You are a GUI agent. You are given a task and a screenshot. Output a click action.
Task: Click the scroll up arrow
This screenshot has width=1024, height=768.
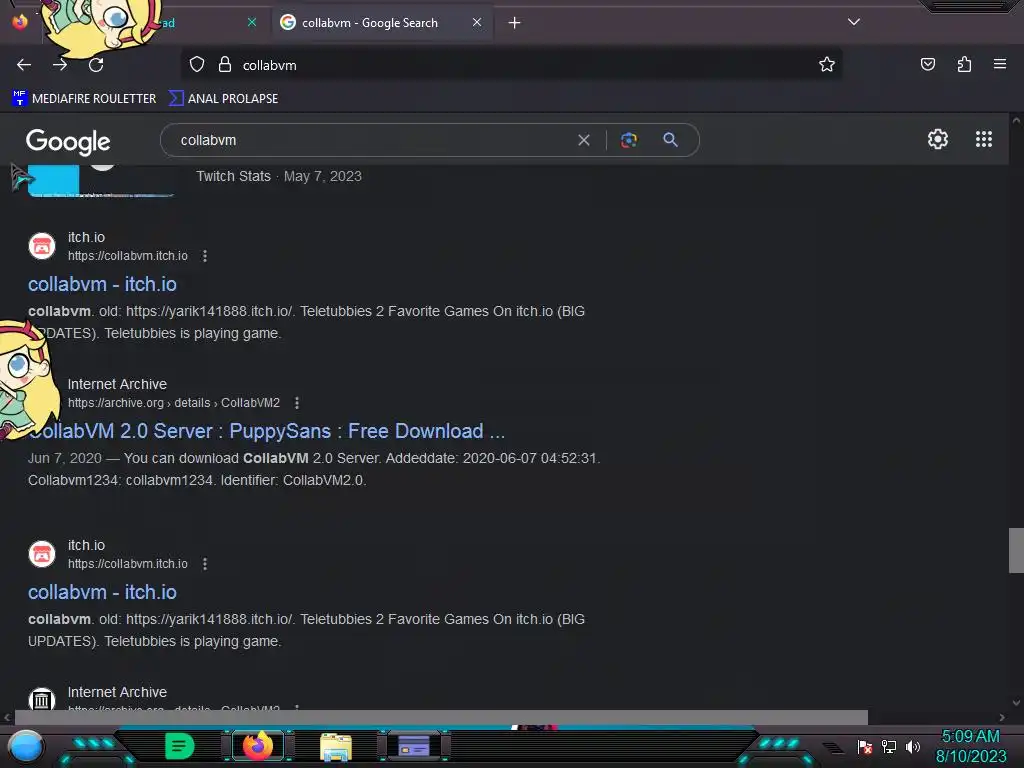pos(1016,120)
